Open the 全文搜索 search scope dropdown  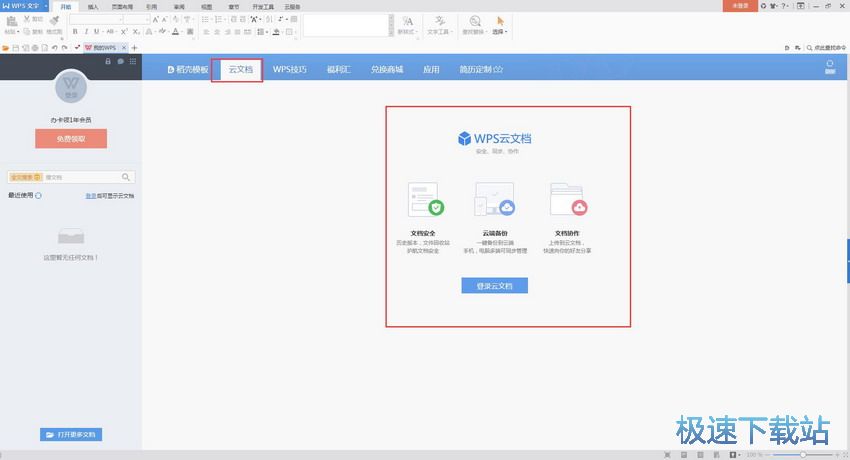[25, 177]
